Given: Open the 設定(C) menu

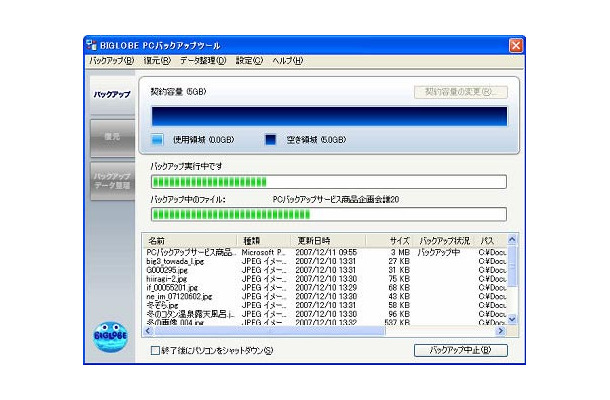Looking at the screenshot, I should click(x=249, y=61).
